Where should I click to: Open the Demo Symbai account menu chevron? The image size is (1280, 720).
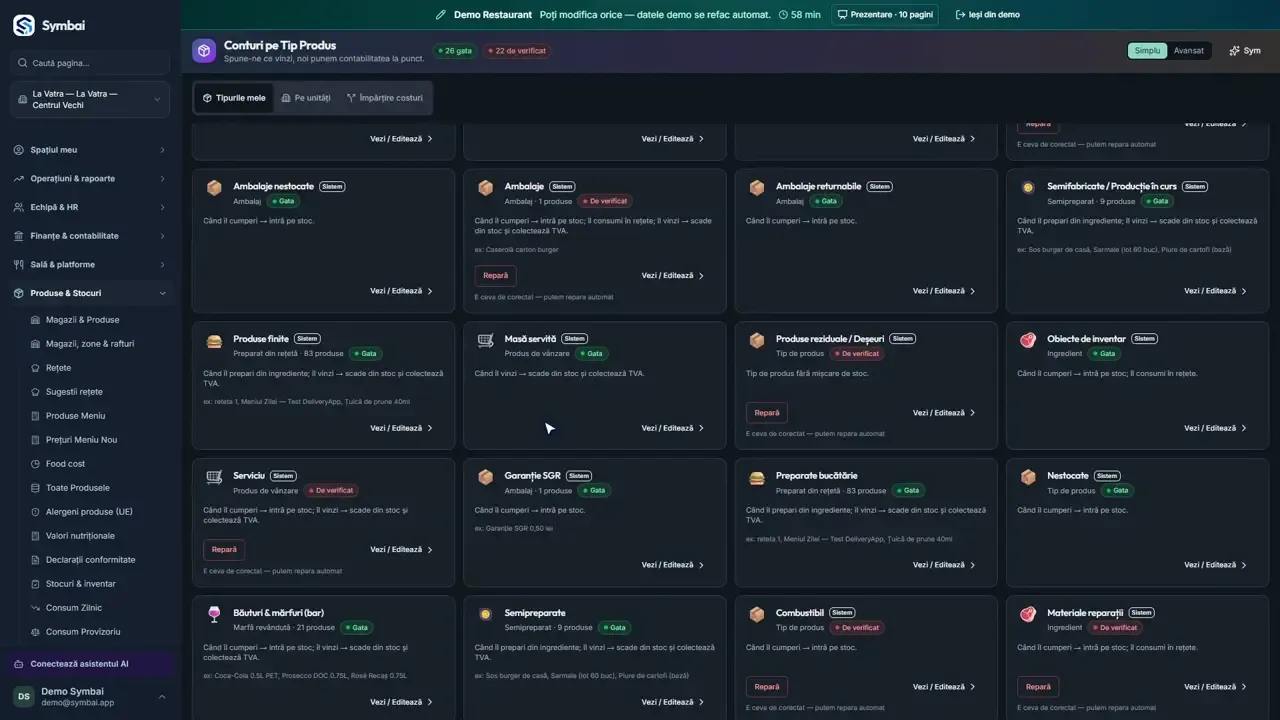[162, 697]
